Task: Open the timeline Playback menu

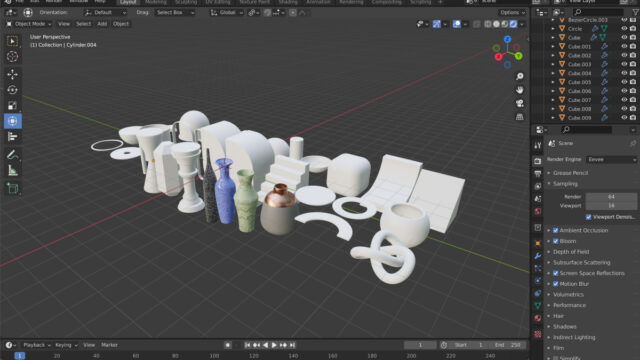Action: (36, 345)
